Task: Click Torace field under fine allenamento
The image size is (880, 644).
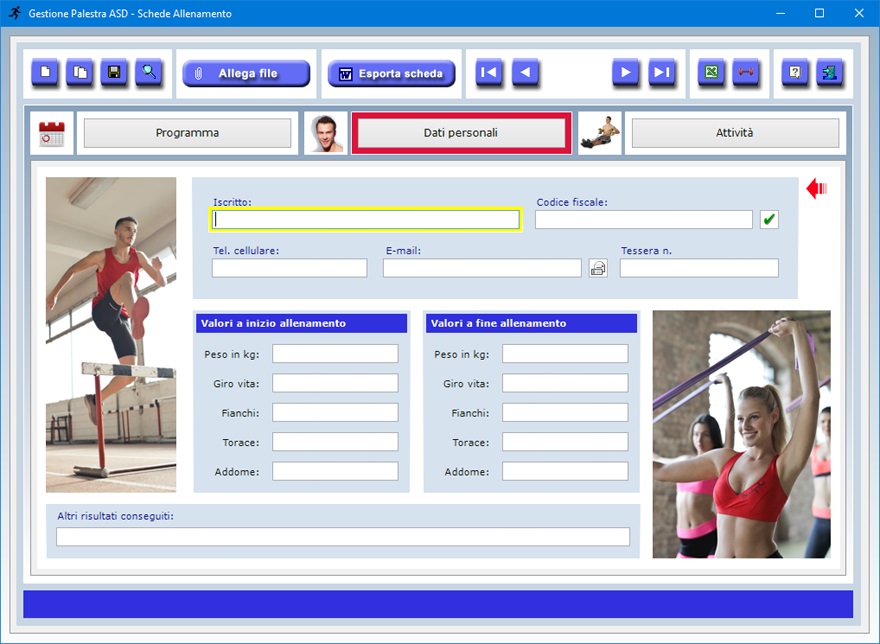Action: coord(565,441)
